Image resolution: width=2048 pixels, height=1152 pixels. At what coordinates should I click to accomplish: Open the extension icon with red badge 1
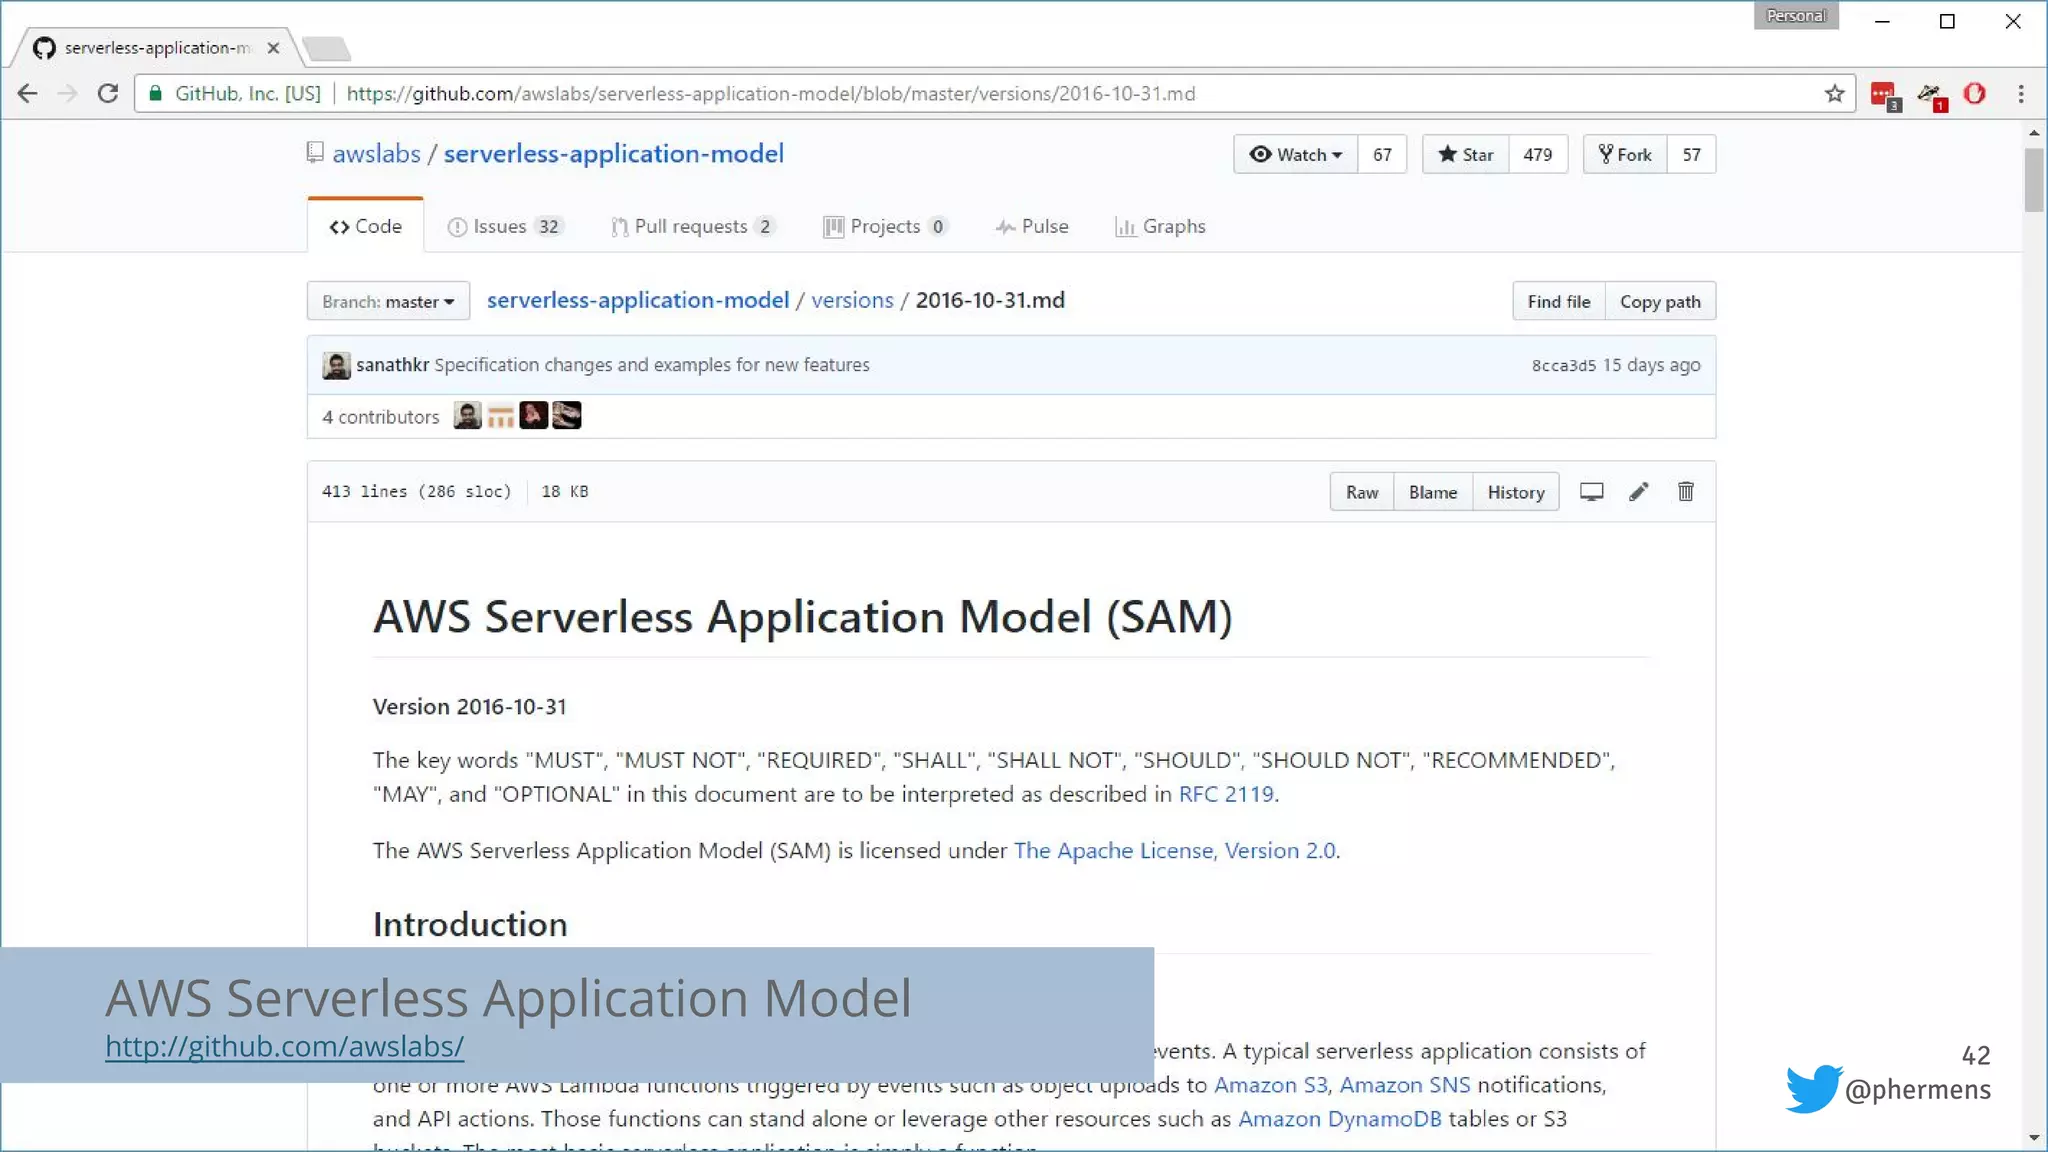click(x=1931, y=96)
